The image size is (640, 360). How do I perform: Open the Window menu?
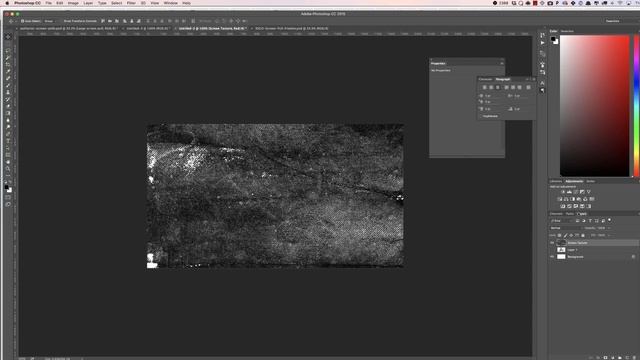coord(171,3)
